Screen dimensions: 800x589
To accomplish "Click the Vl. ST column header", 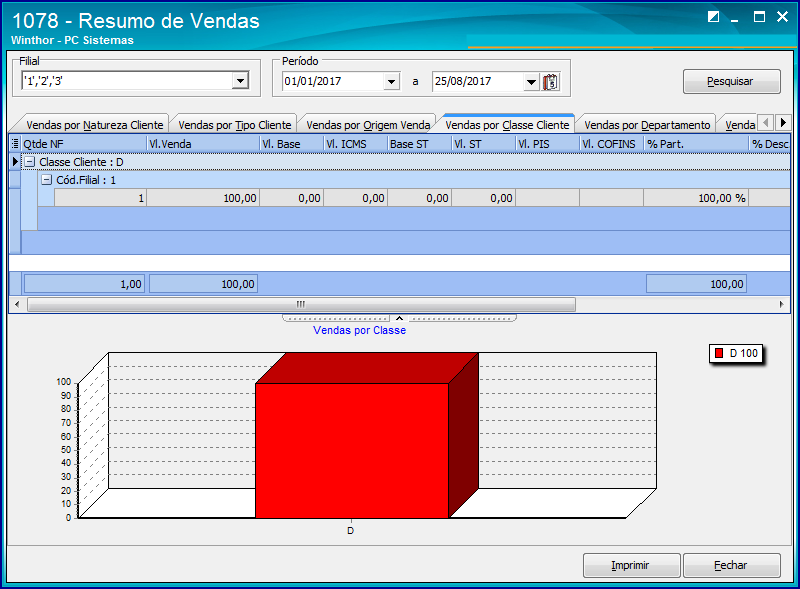I will (x=484, y=144).
